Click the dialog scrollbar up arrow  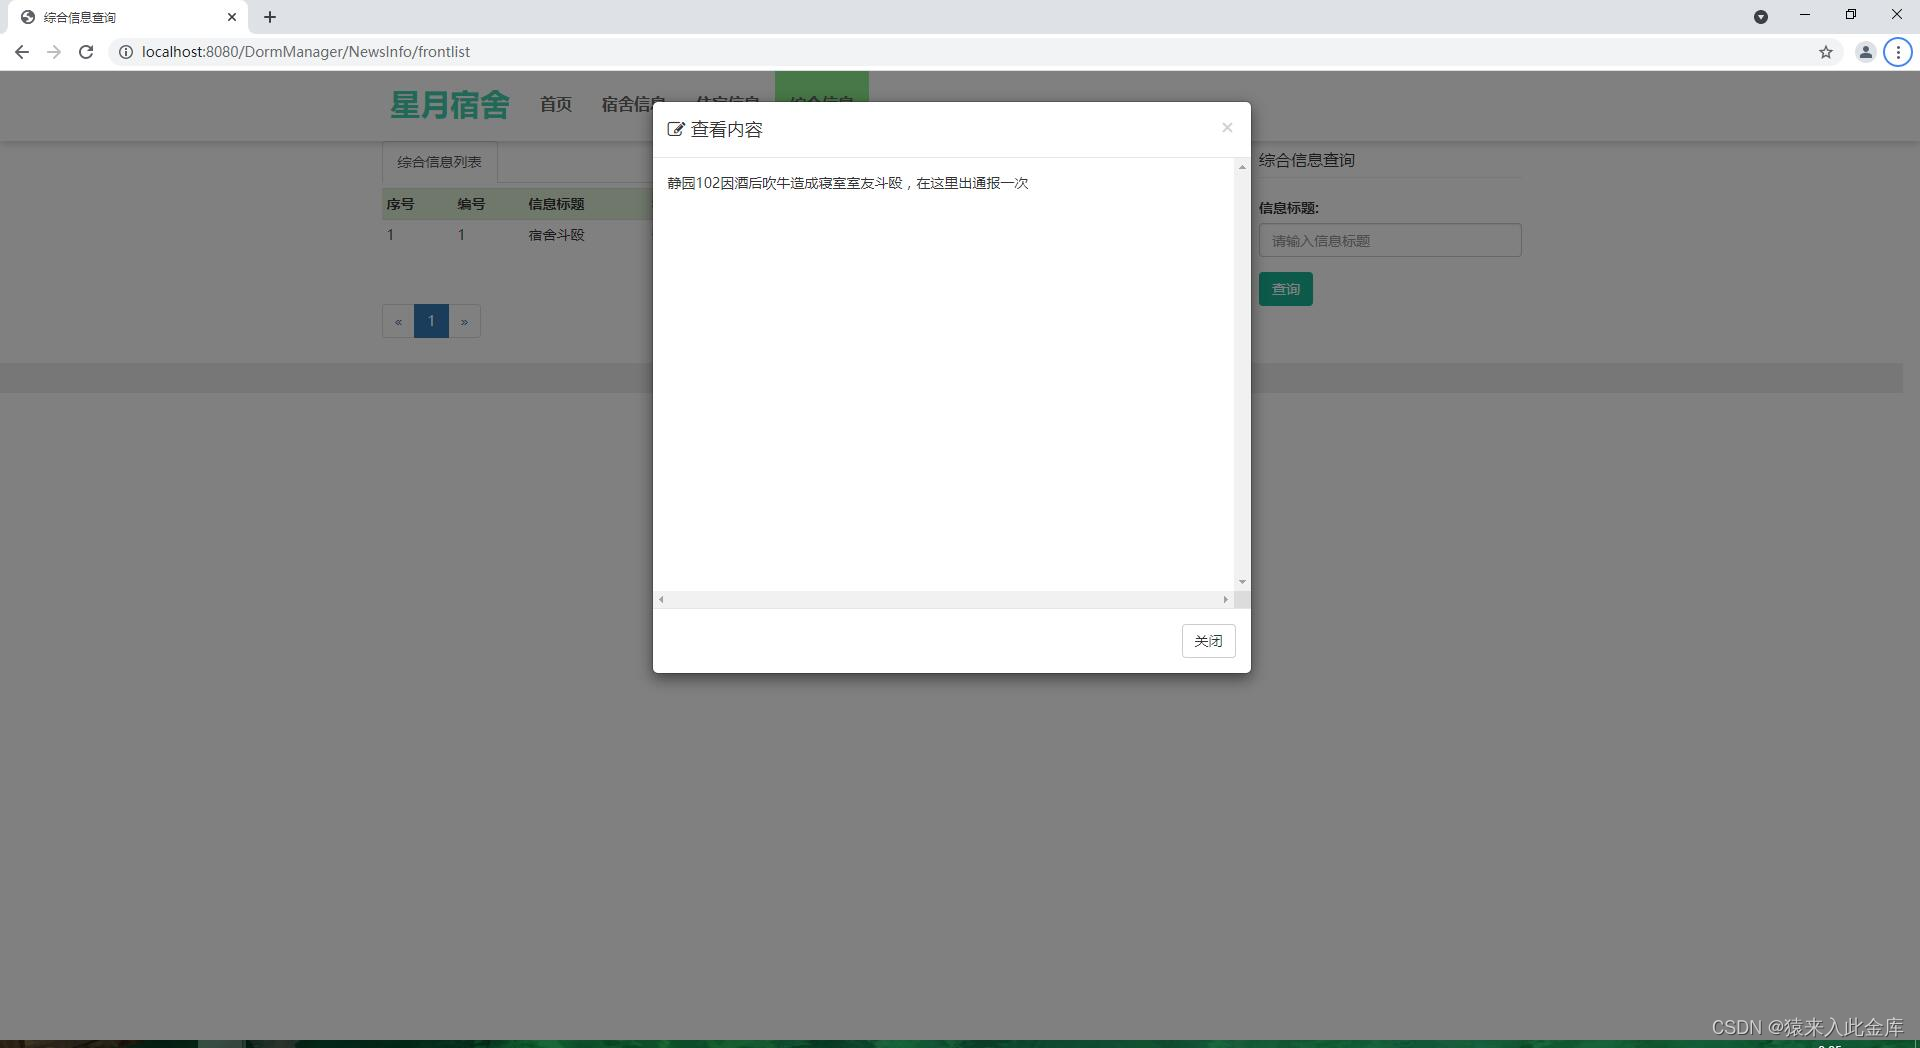tap(1242, 167)
